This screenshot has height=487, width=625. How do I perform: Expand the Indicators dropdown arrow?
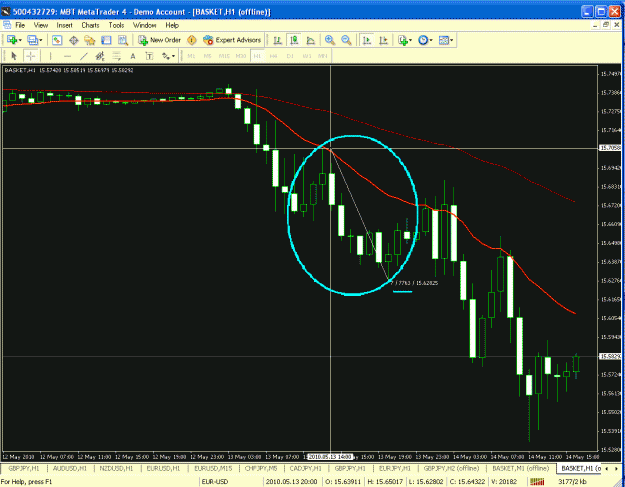(x=410, y=40)
